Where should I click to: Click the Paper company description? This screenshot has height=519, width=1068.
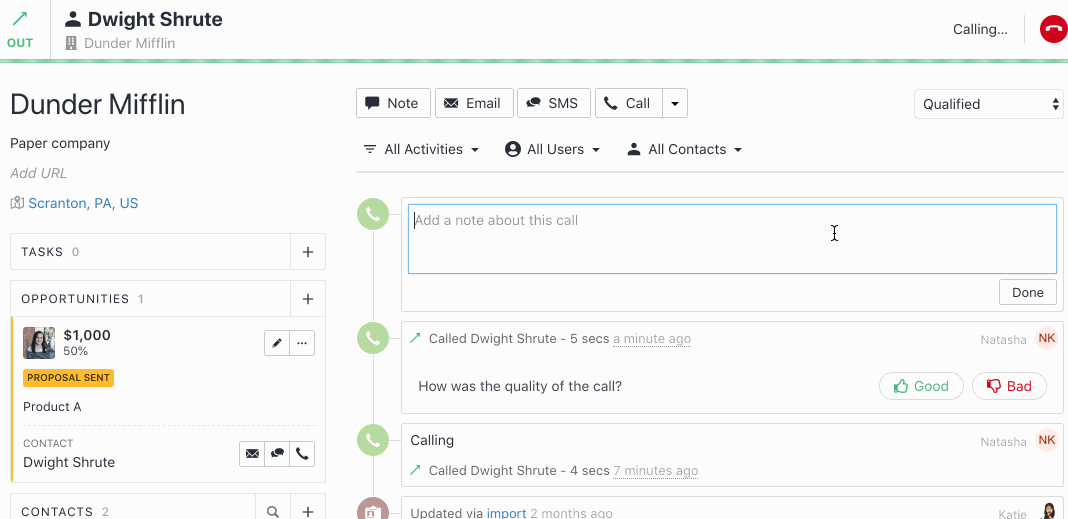[60, 144]
